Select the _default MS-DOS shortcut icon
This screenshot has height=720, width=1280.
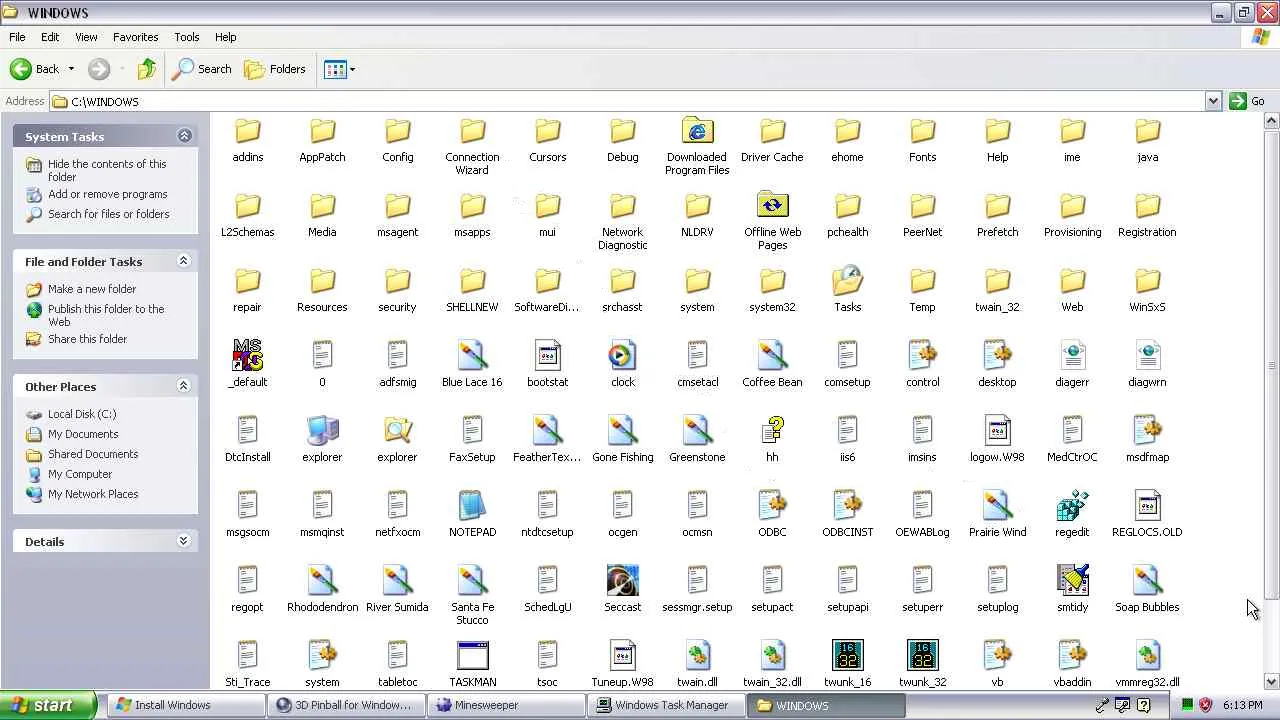(x=247, y=356)
